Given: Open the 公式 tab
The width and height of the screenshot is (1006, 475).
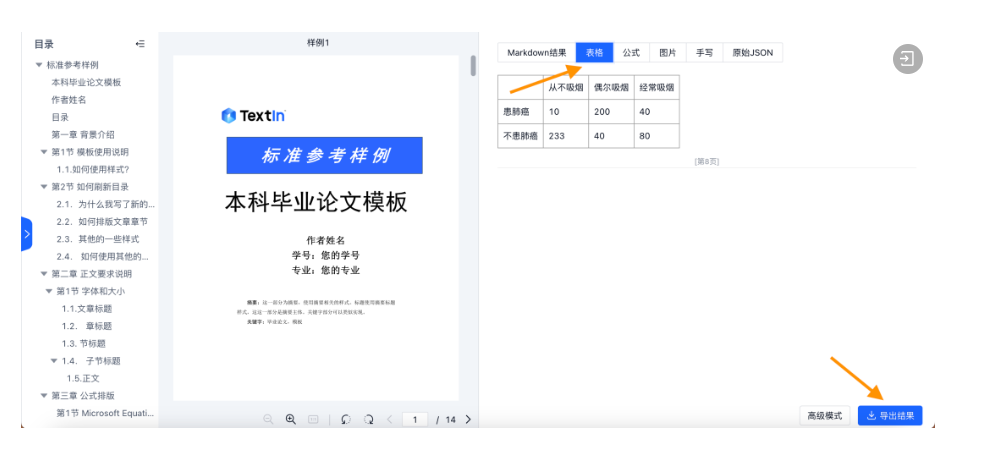Looking at the screenshot, I should pyautogui.click(x=631, y=53).
